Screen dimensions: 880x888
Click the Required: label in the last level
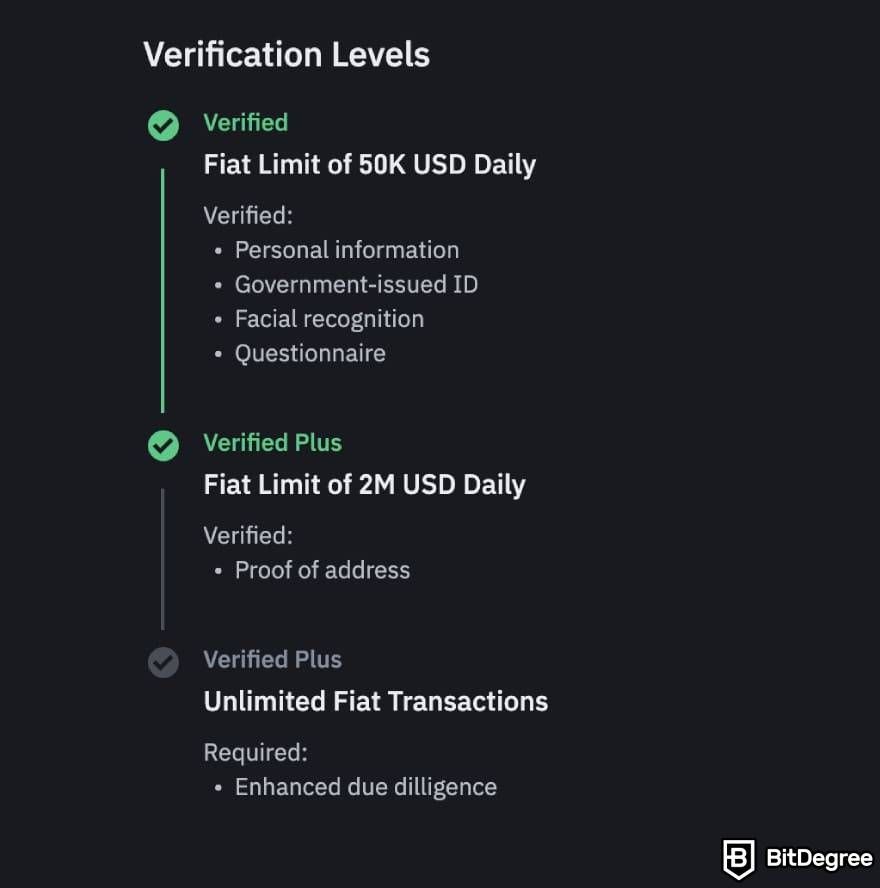coord(255,753)
